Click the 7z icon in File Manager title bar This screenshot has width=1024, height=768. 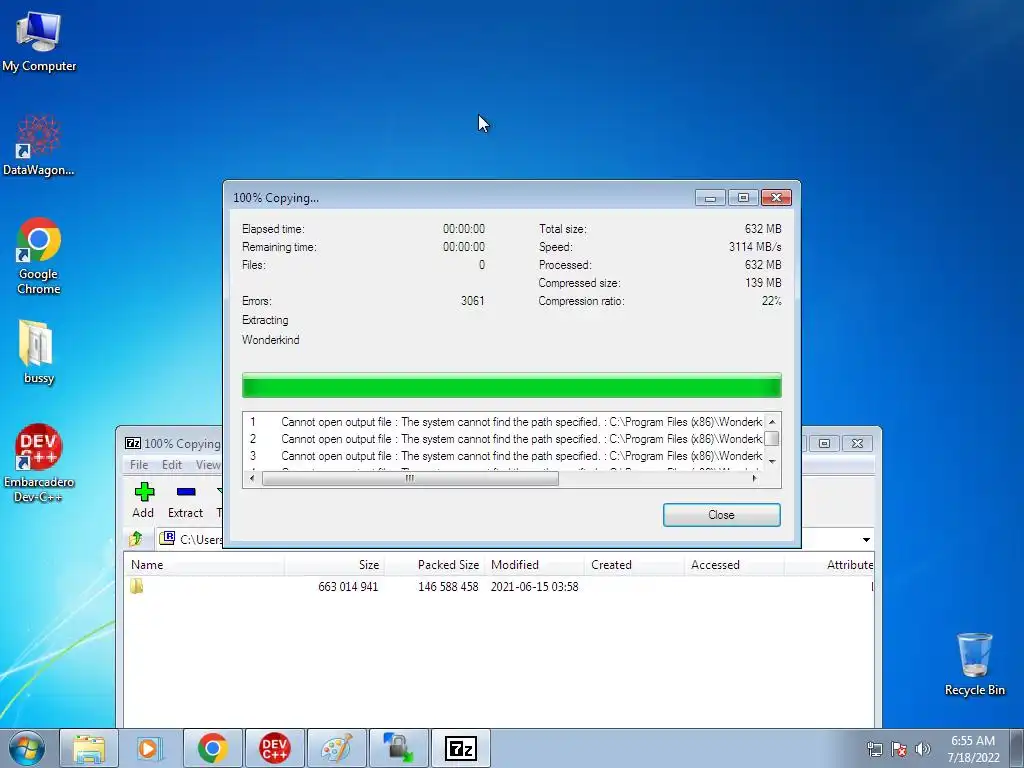(133, 443)
